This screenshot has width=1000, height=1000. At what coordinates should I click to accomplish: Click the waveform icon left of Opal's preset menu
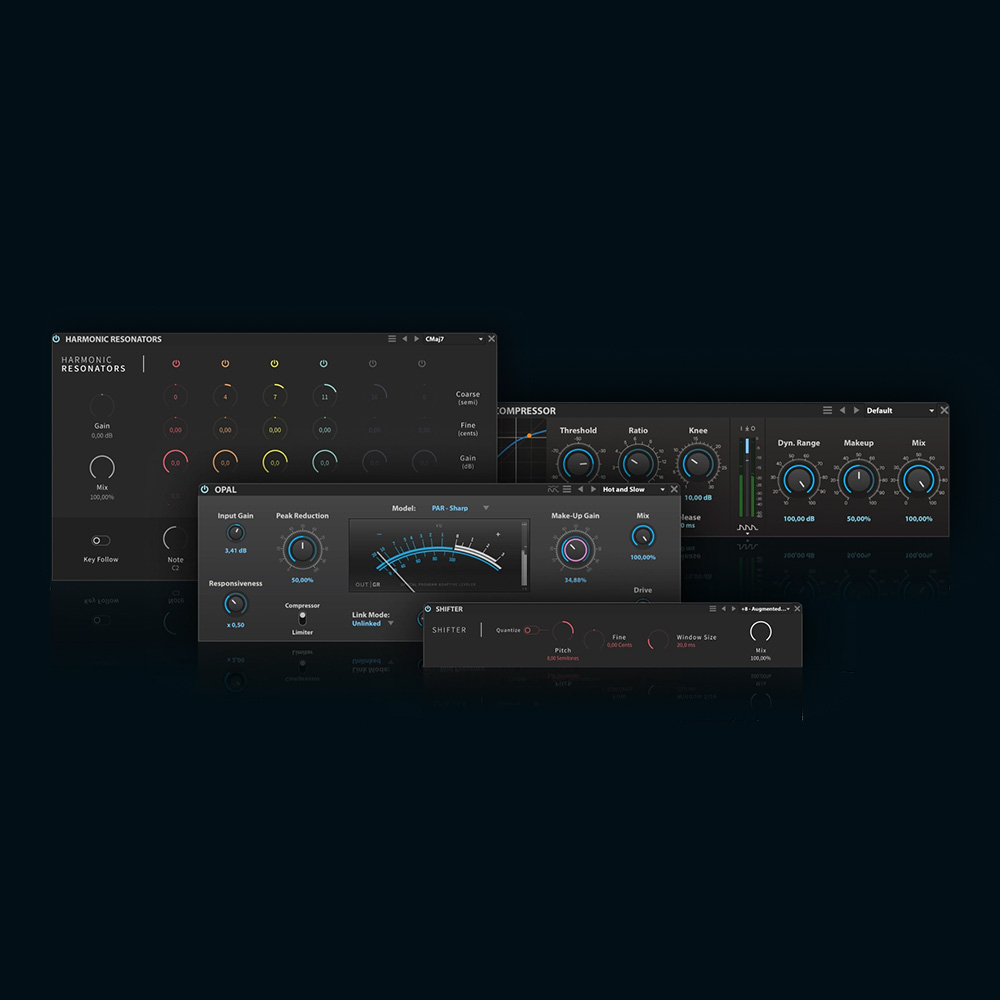(555, 489)
